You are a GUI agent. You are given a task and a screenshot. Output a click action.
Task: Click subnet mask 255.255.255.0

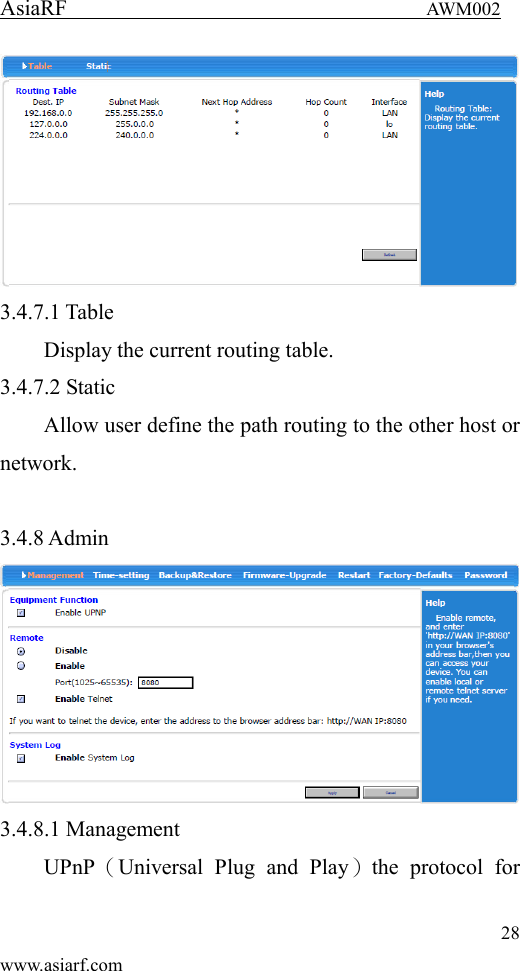(134, 113)
